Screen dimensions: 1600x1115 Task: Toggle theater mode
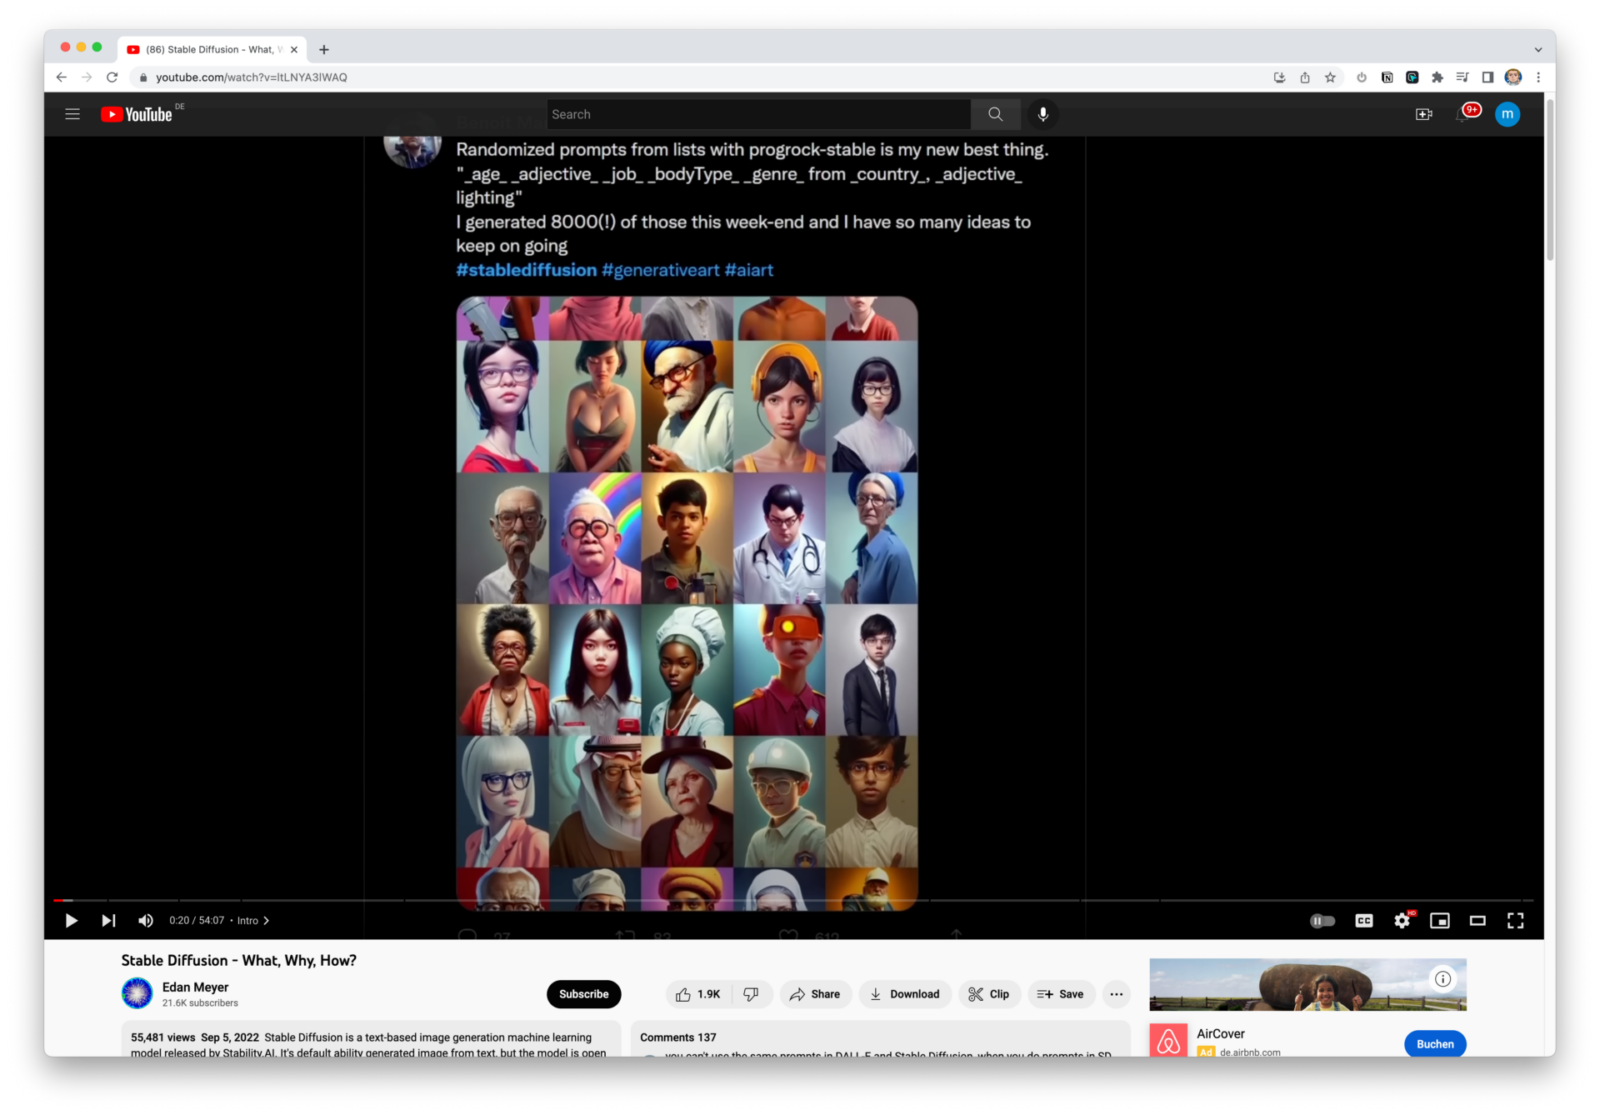(1478, 921)
